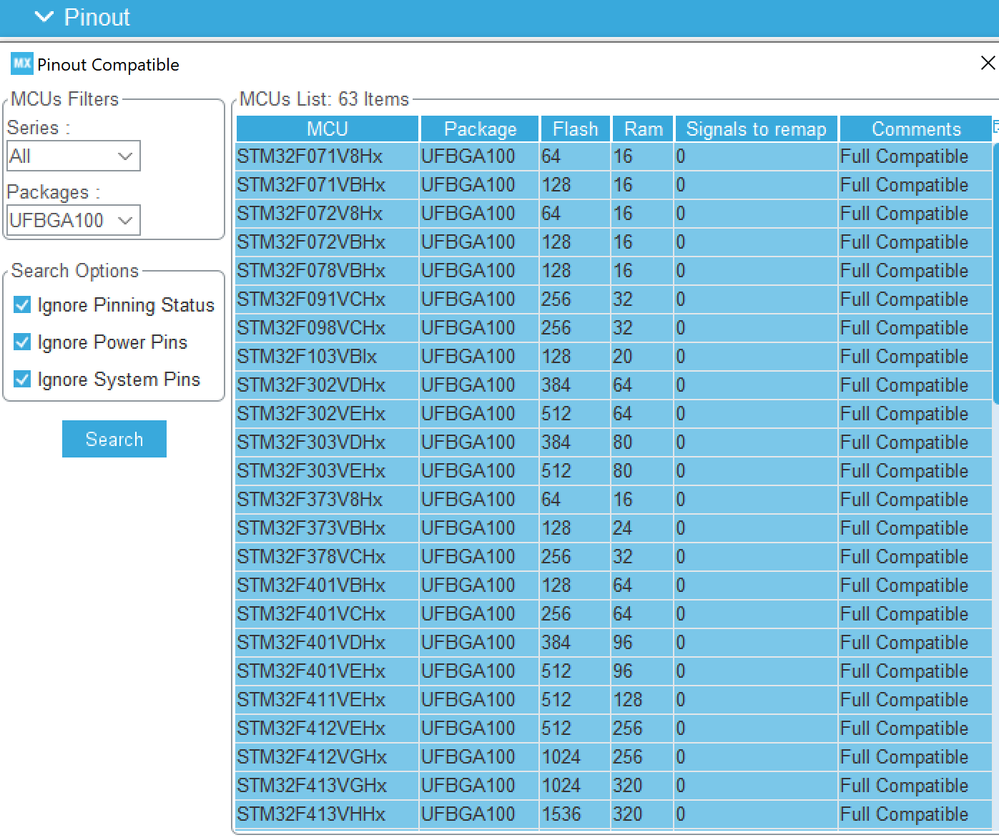Select the STM32F071V8Hx row
Screen dimensions: 999x837
(614, 157)
